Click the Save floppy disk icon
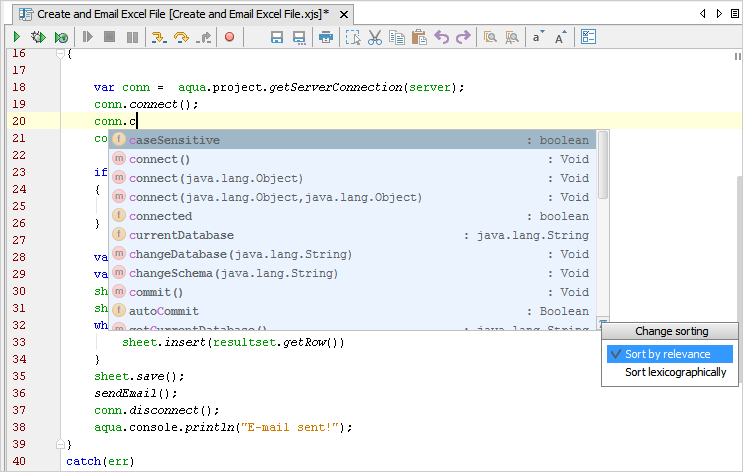Screen dimensions: 743x472 [277, 37]
